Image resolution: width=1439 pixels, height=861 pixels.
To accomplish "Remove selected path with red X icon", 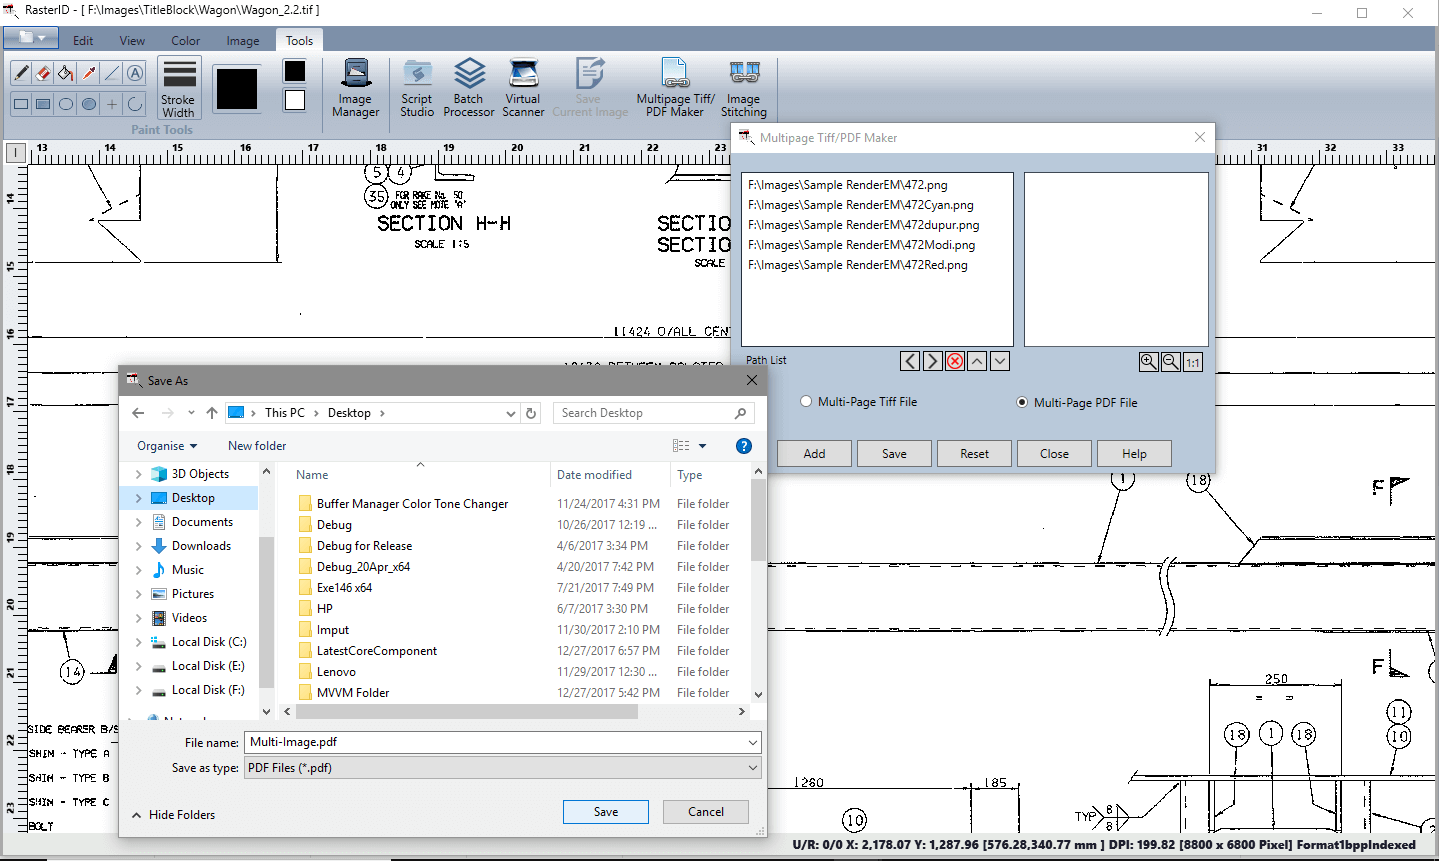I will point(955,361).
